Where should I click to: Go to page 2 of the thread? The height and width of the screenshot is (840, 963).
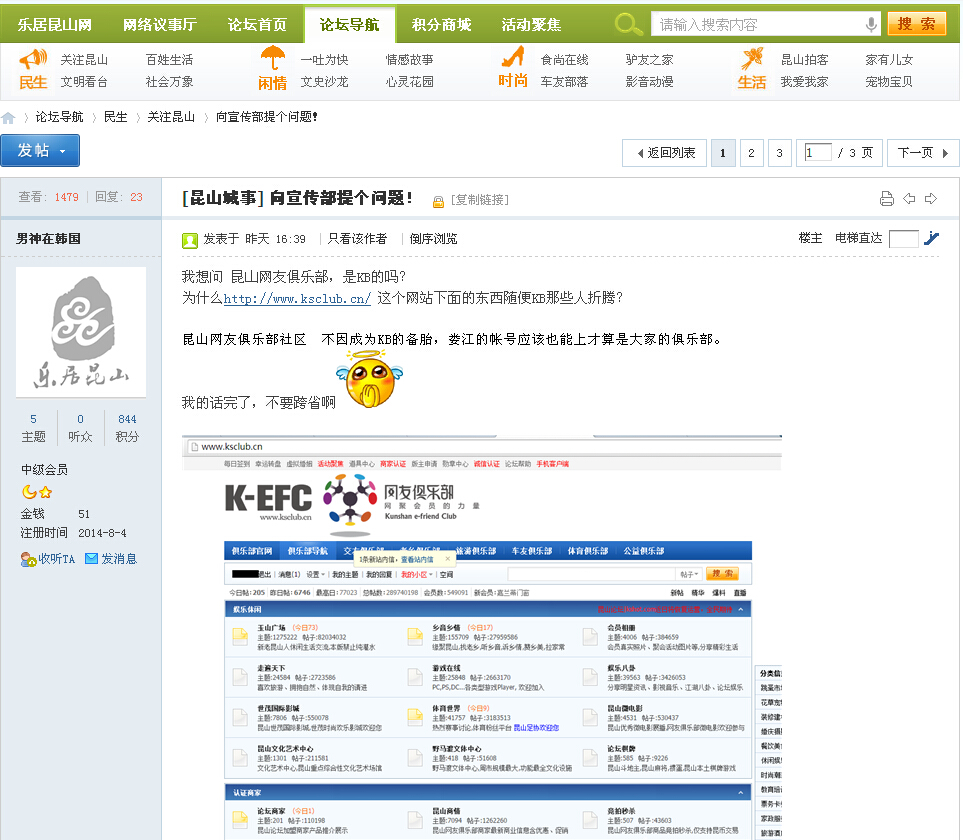click(752, 153)
